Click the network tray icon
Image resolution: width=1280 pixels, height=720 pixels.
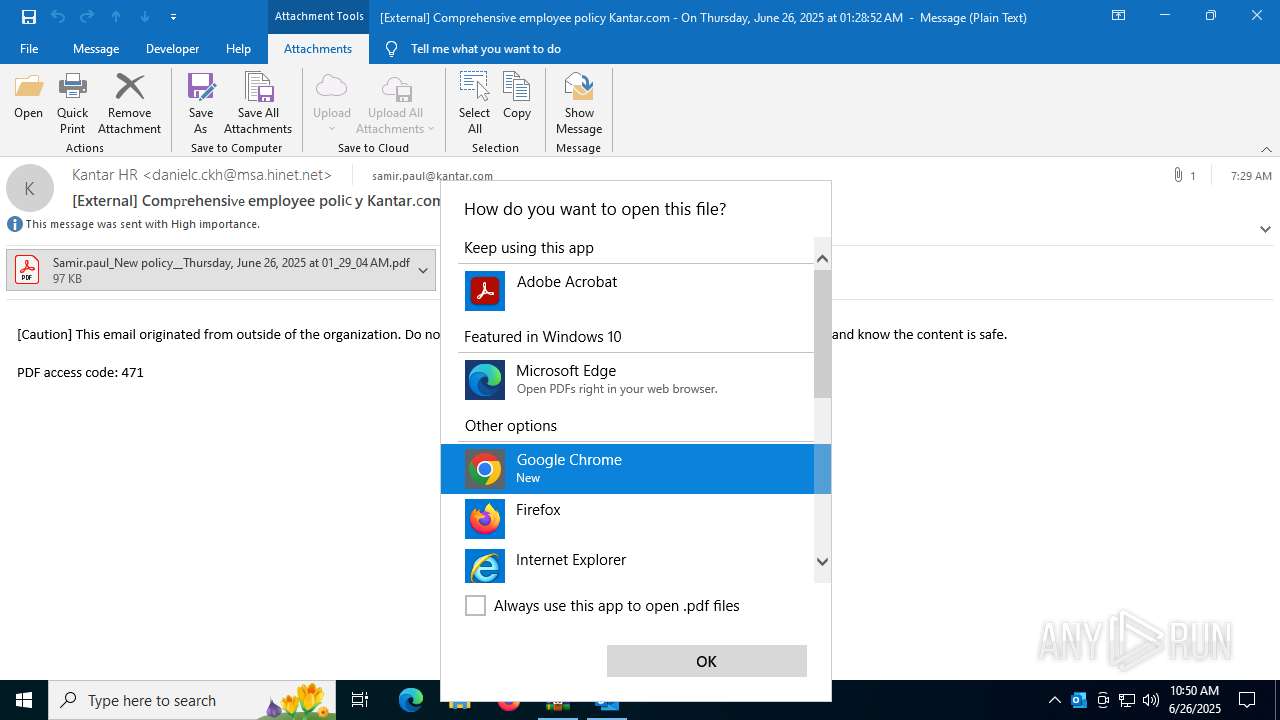coord(1127,700)
